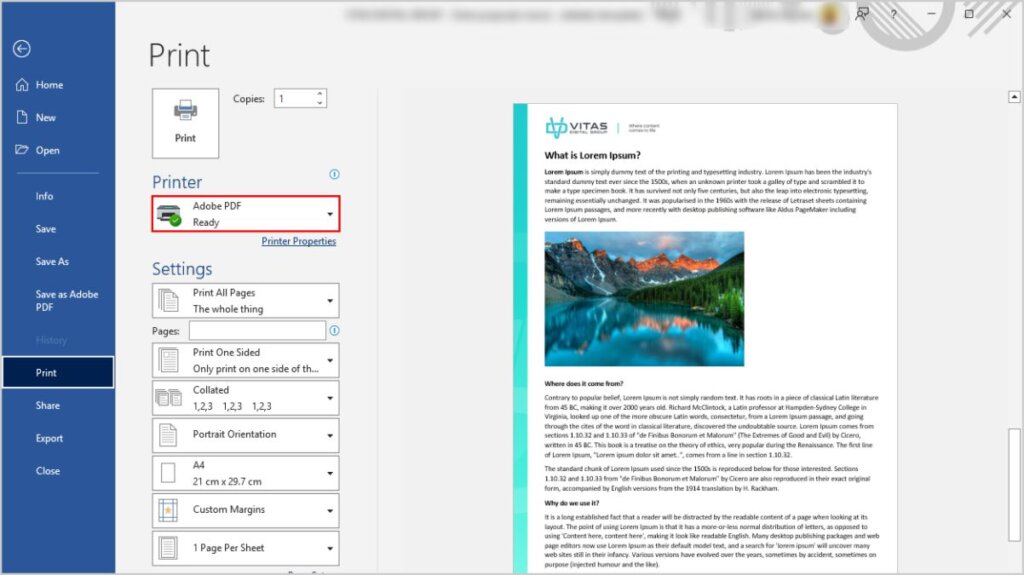Click the A4 paper size icon

(x=168, y=472)
